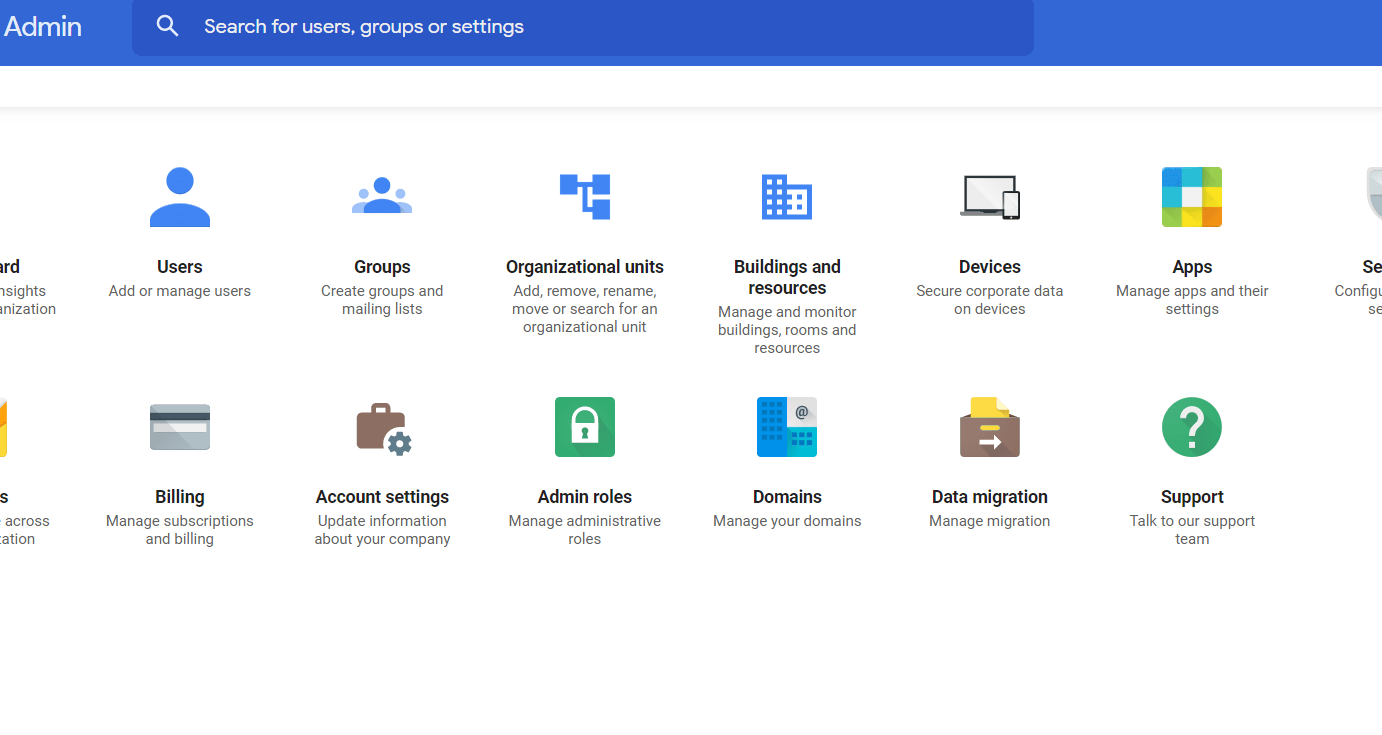Click 'Manage subscriptions and billing' text
This screenshot has width=1382, height=735.
click(180, 530)
